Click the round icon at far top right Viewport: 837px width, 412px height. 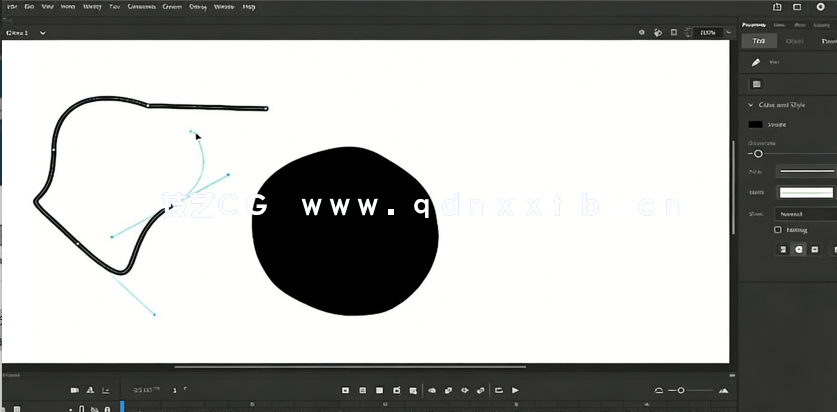[820, 7]
